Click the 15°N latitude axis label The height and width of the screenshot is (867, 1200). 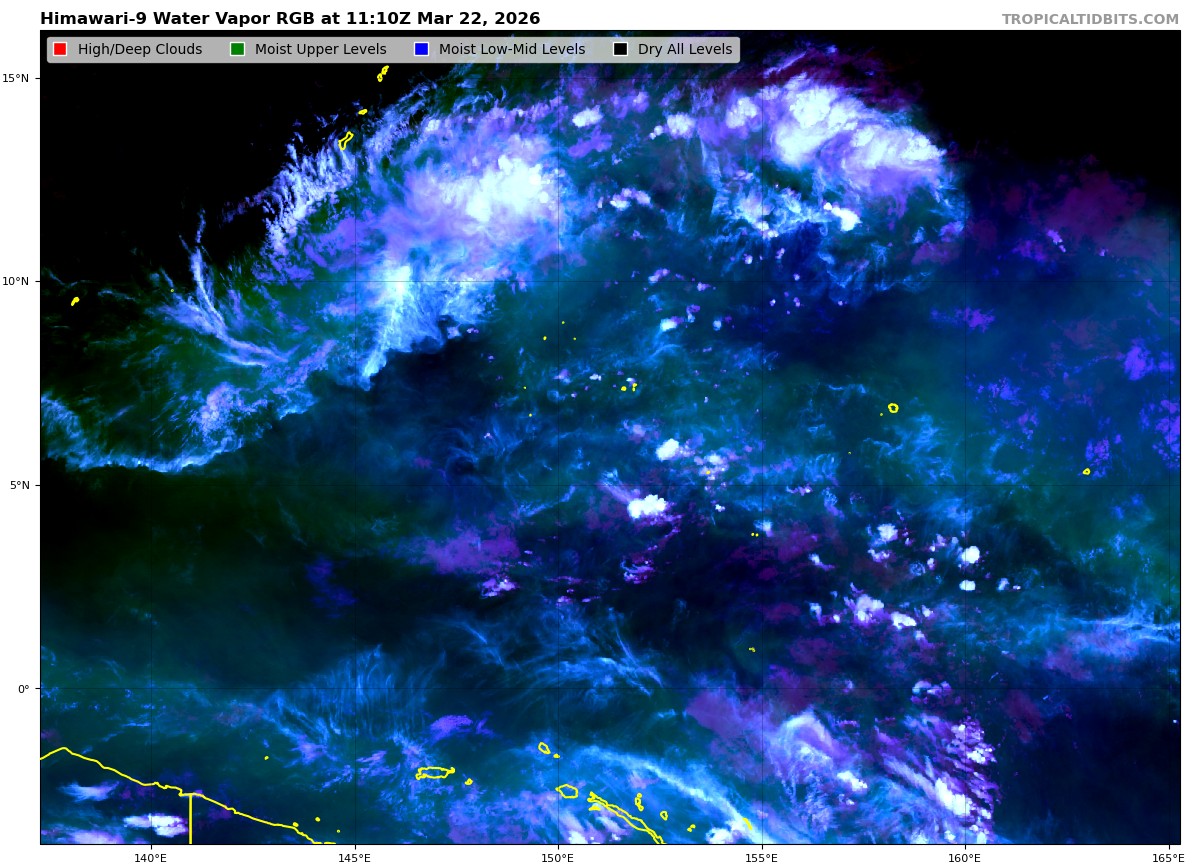pyautogui.click(x=20, y=78)
